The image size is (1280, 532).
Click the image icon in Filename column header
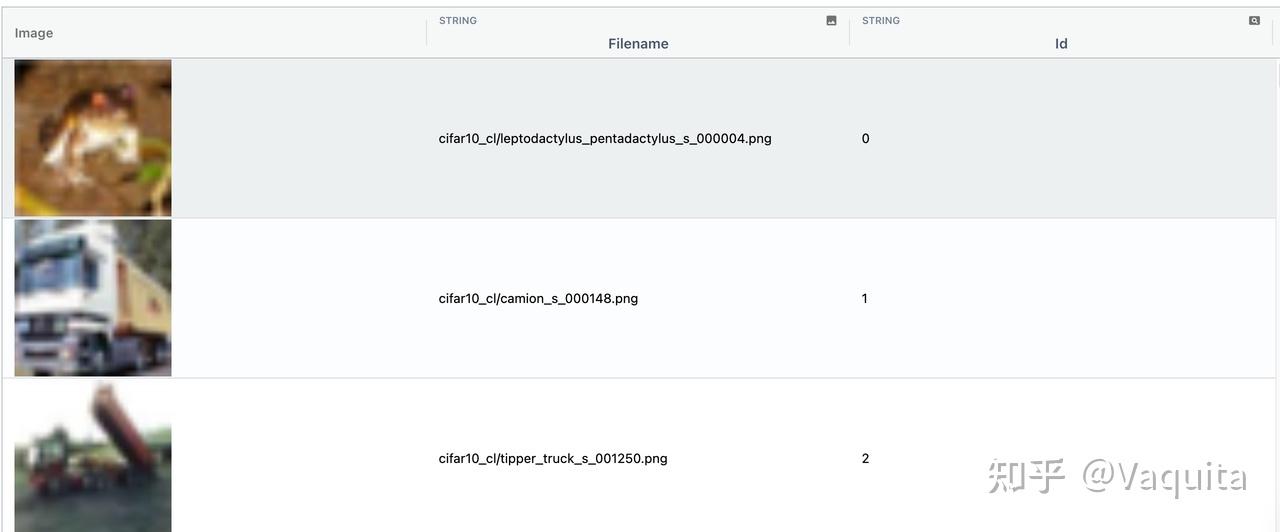point(831,21)
